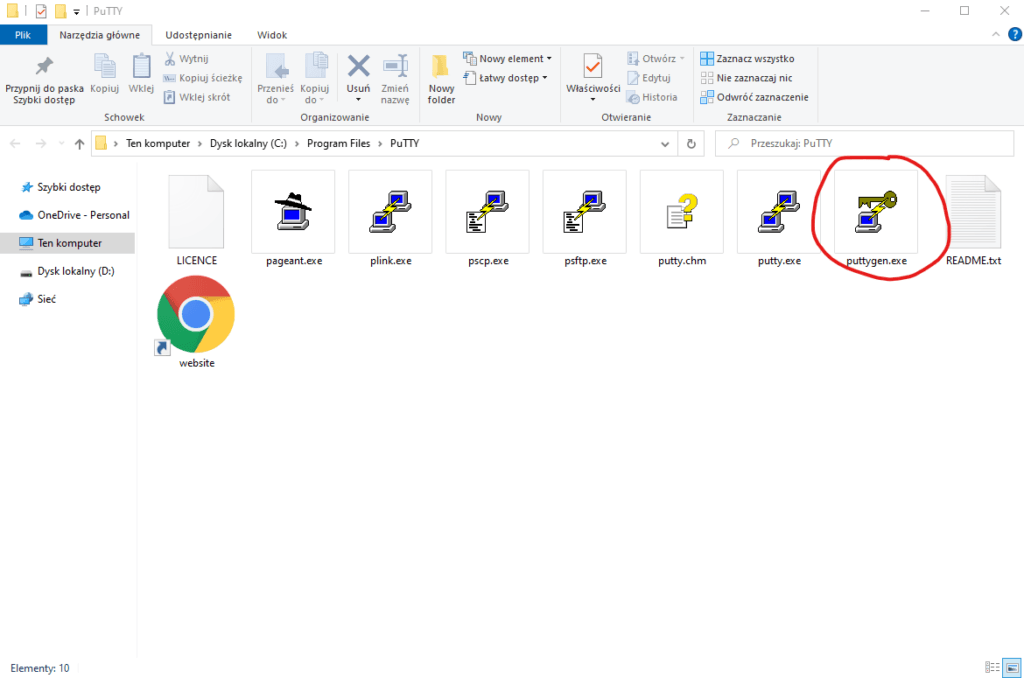Open the Plik menu
The height and width of the screenshot is (678, 1024).
click(x=23, y=35)
